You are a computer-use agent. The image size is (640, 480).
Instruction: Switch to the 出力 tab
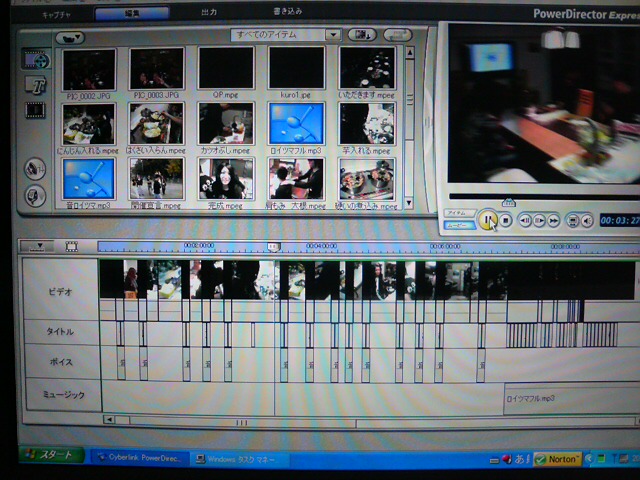(209, 12)
